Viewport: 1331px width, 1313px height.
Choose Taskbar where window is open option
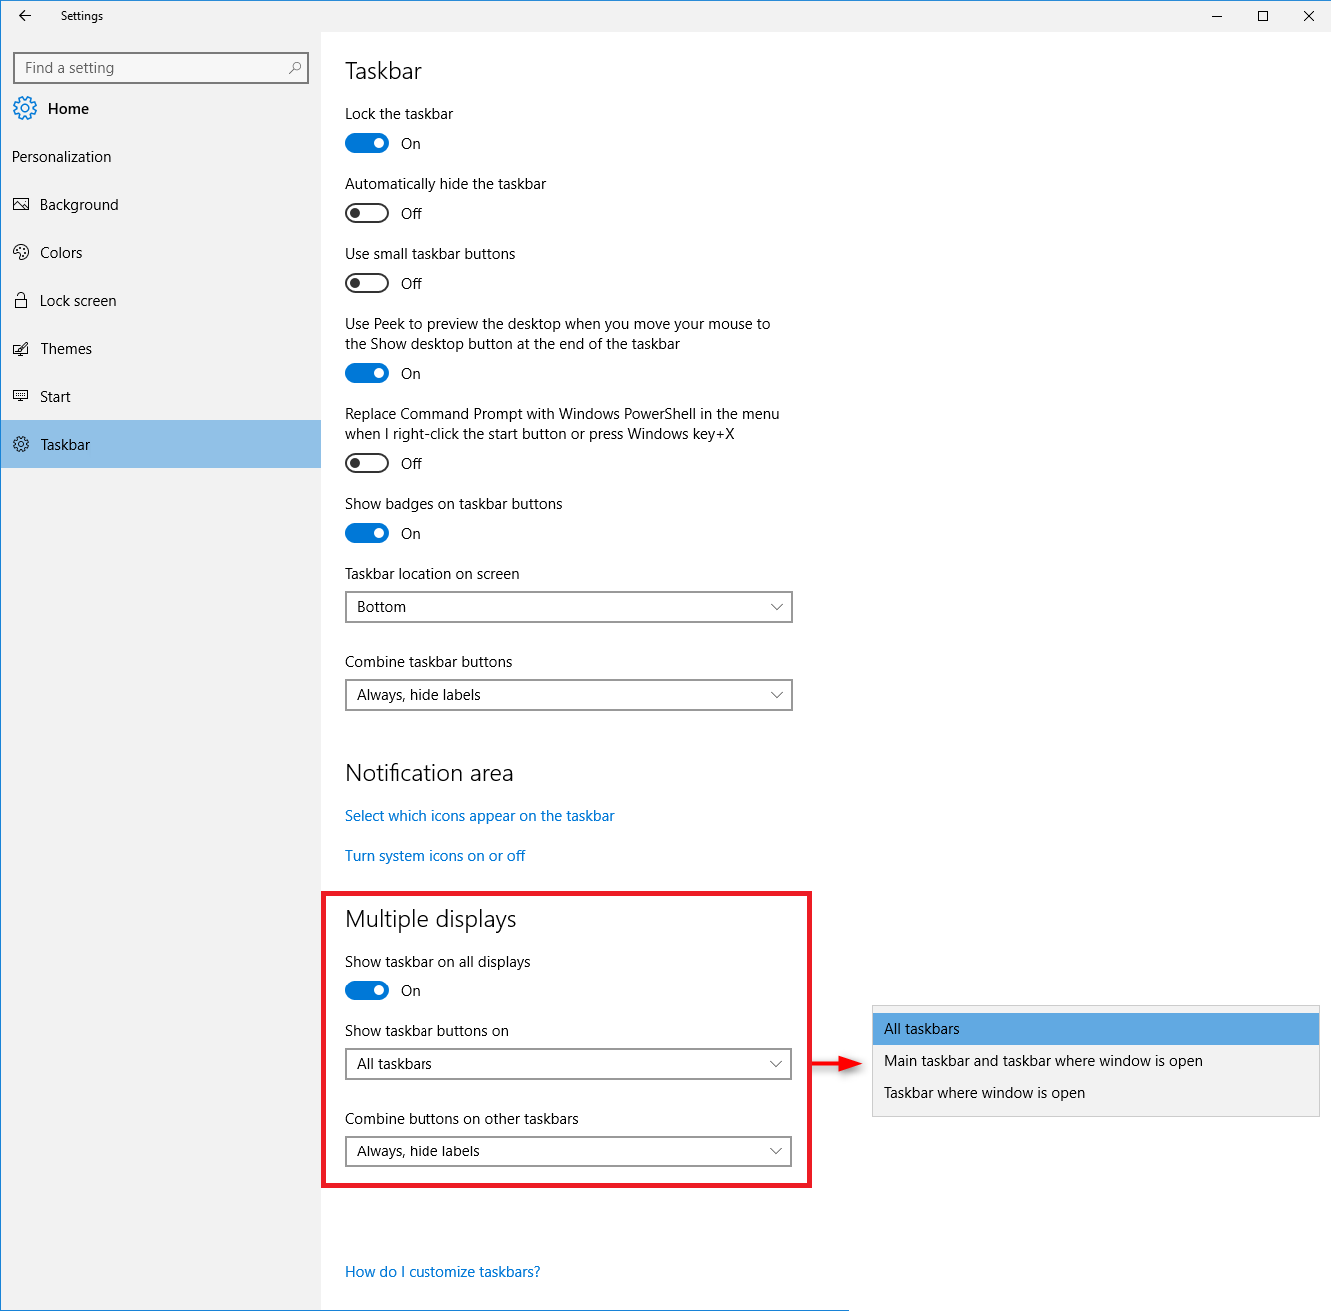[984, 1092]
